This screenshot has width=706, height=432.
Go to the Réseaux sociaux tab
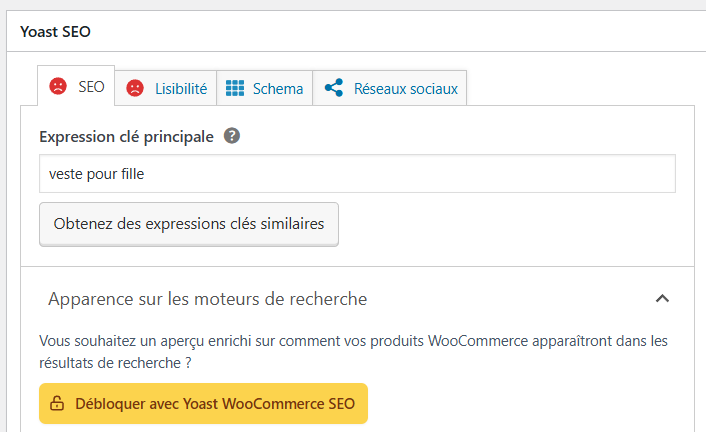405,88
